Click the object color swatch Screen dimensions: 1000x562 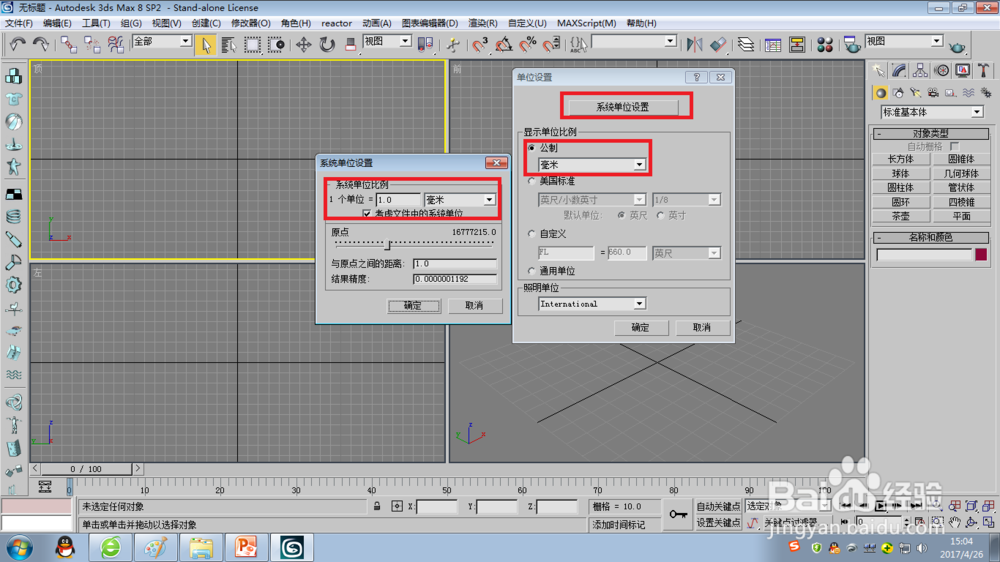point(981,255)
